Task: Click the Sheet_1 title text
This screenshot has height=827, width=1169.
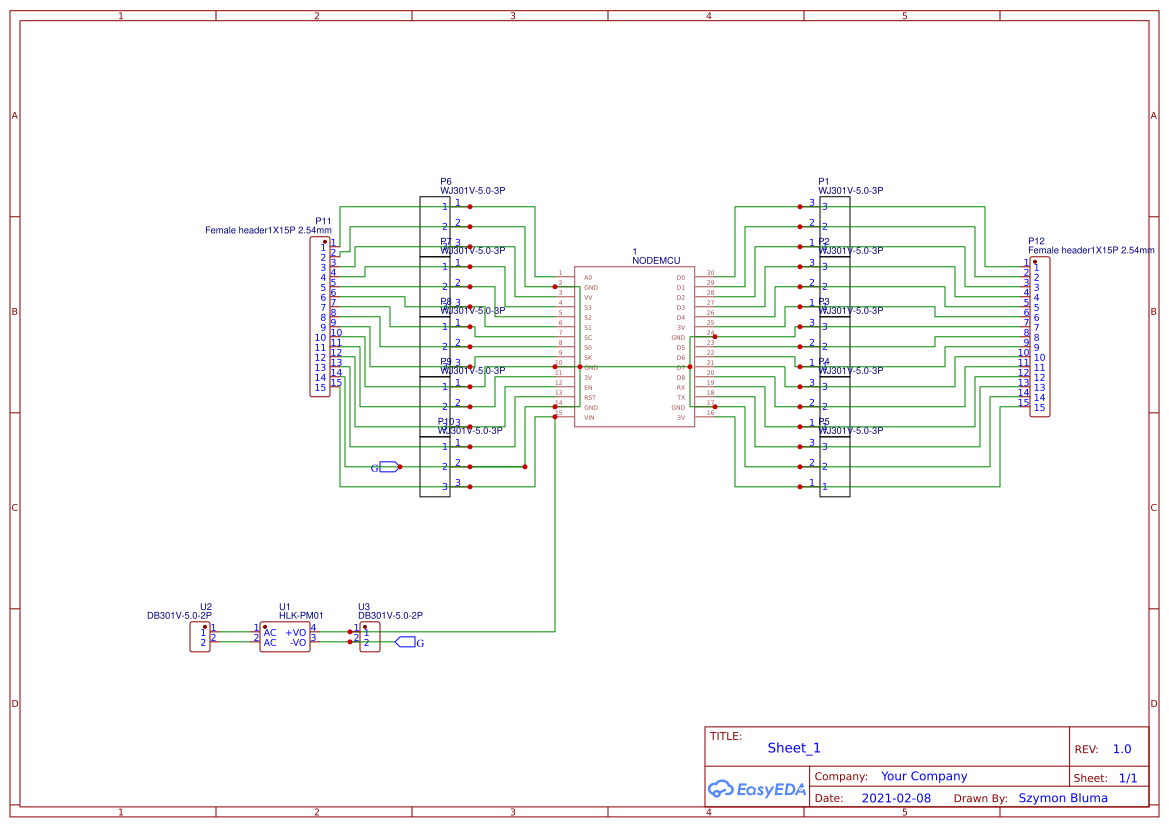Action: click(794, 748)
